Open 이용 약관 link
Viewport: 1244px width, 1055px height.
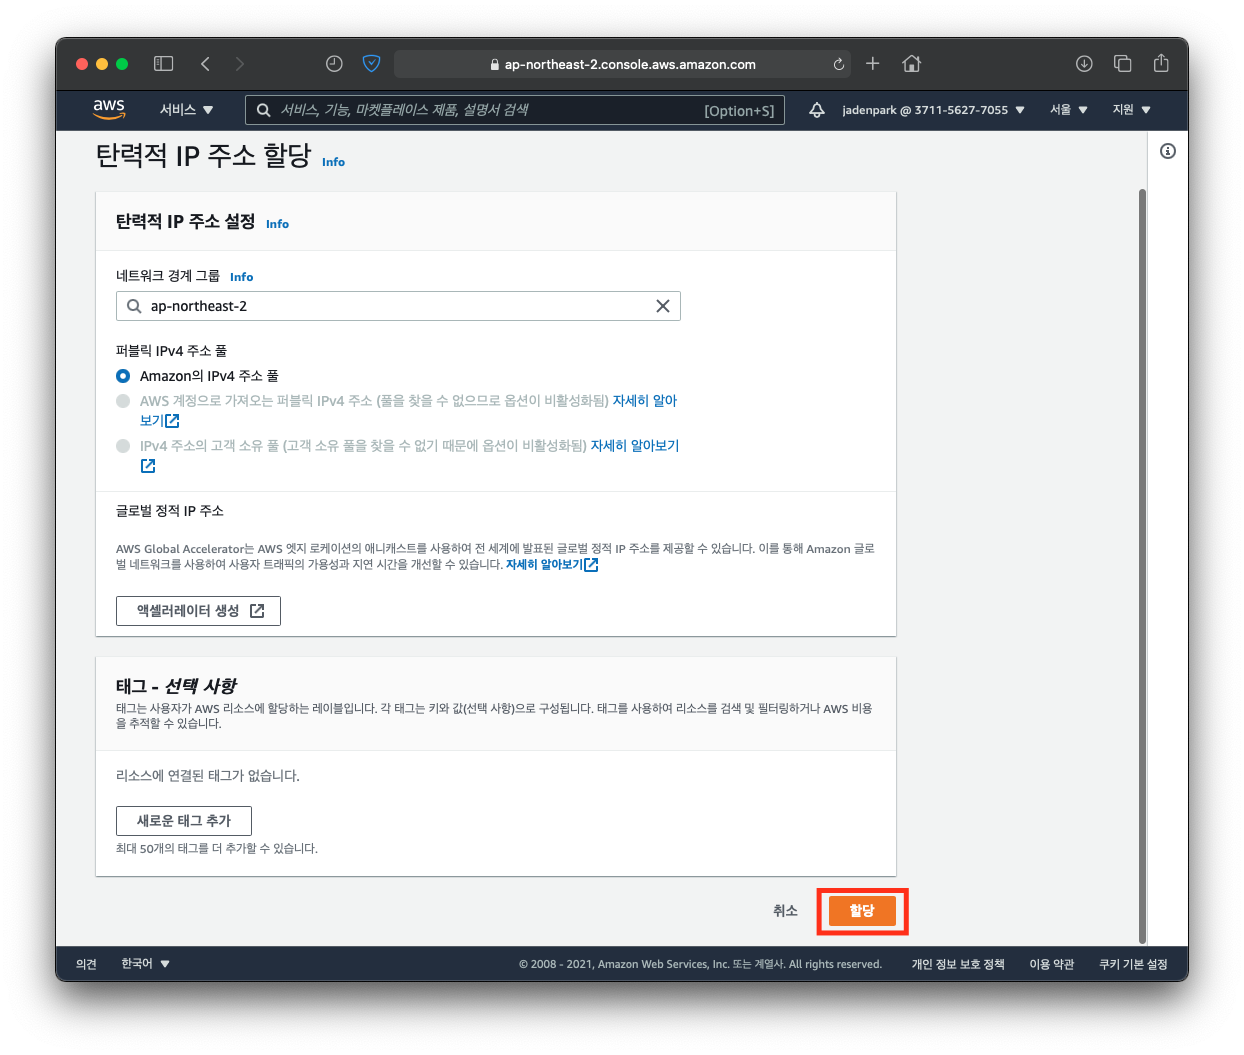pos(1052,964)
